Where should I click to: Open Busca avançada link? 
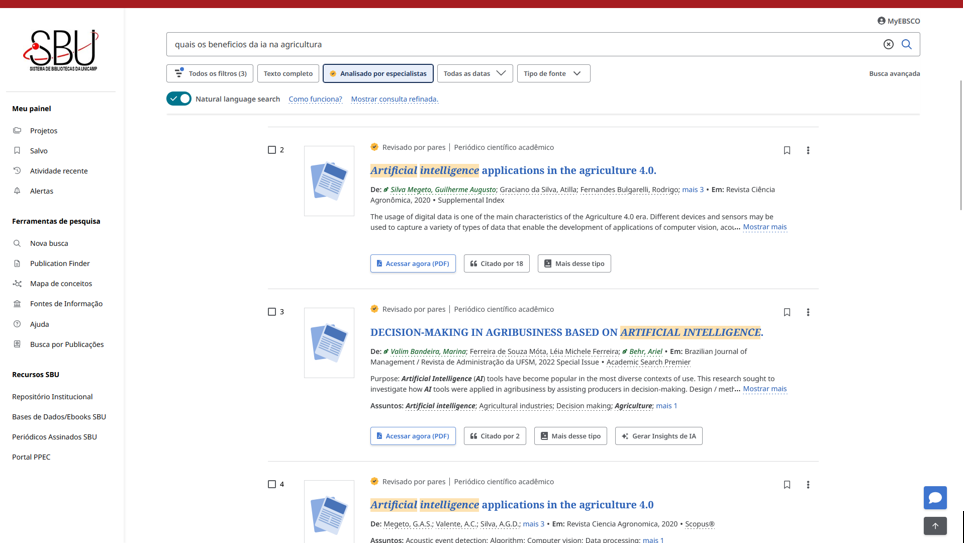pos(894,74)
